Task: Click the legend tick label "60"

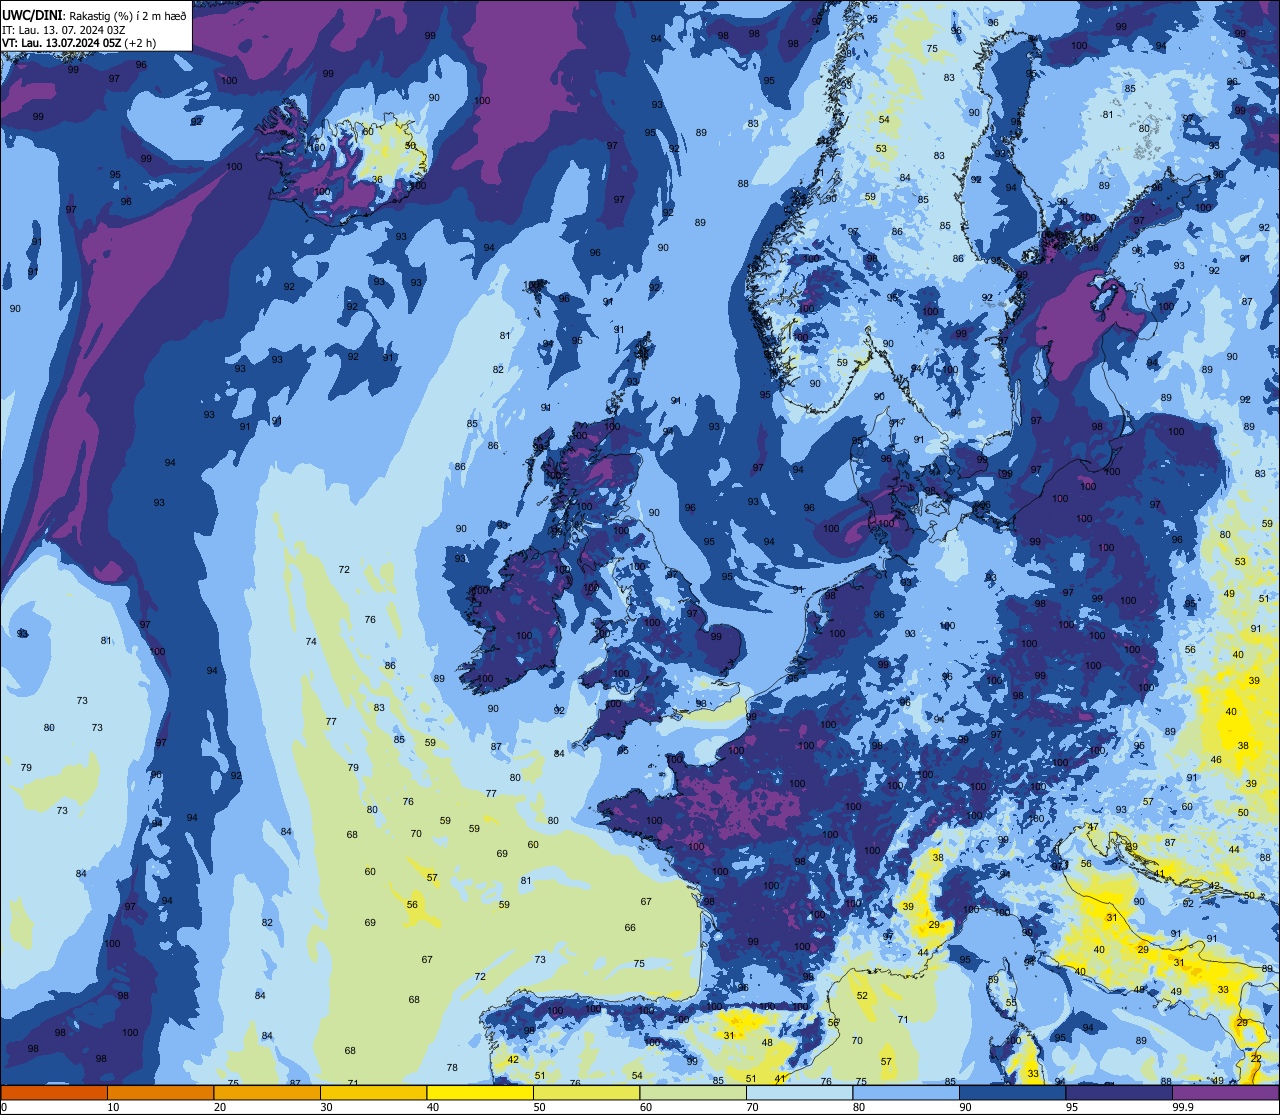Action: click(646, 1107)
